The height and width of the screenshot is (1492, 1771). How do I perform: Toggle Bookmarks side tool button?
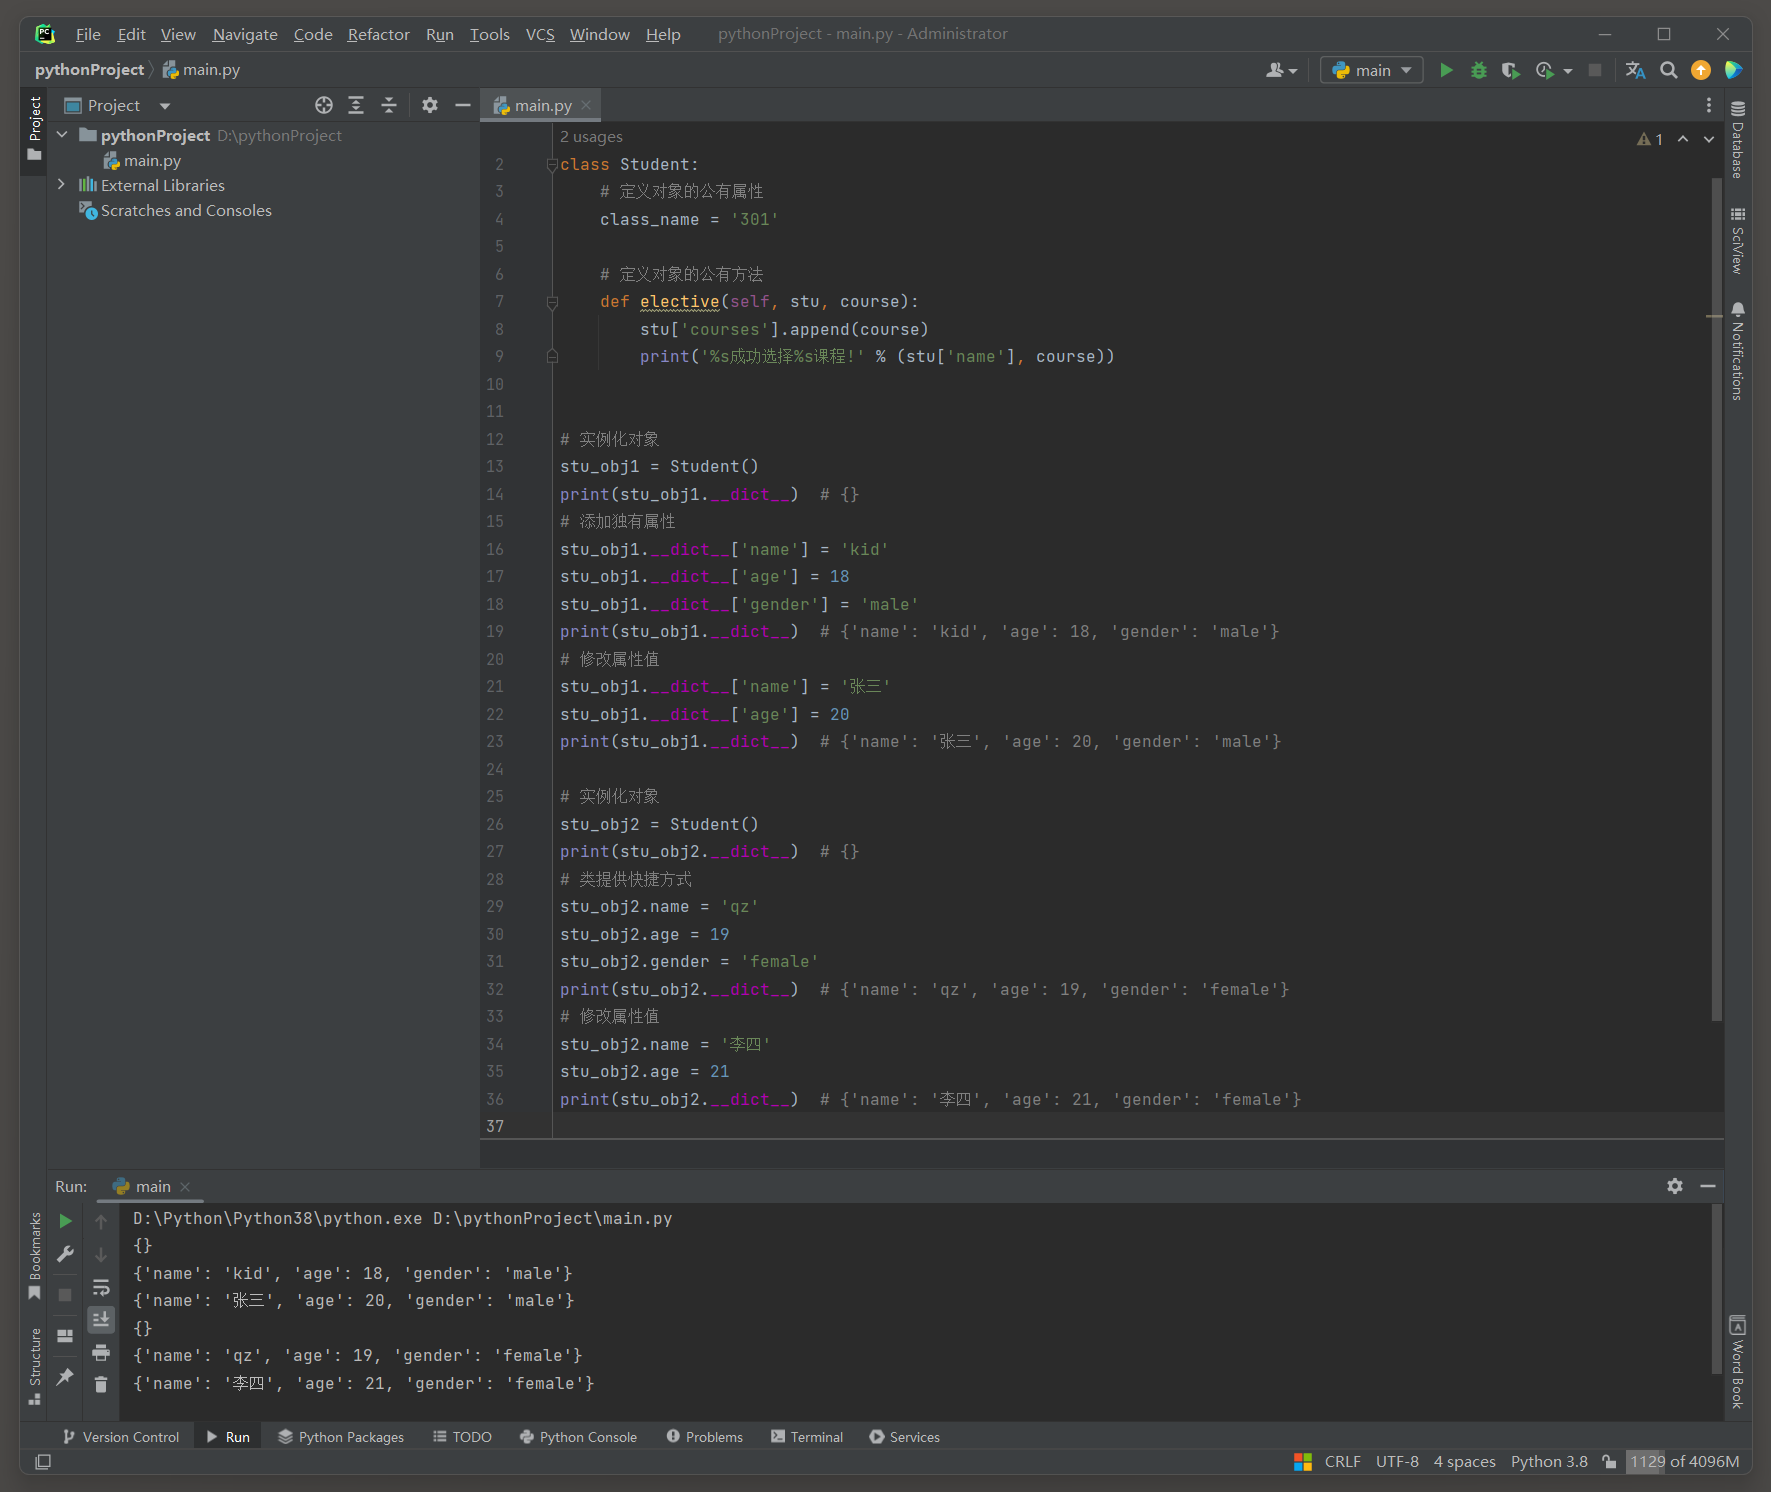tap(35, 1256)
